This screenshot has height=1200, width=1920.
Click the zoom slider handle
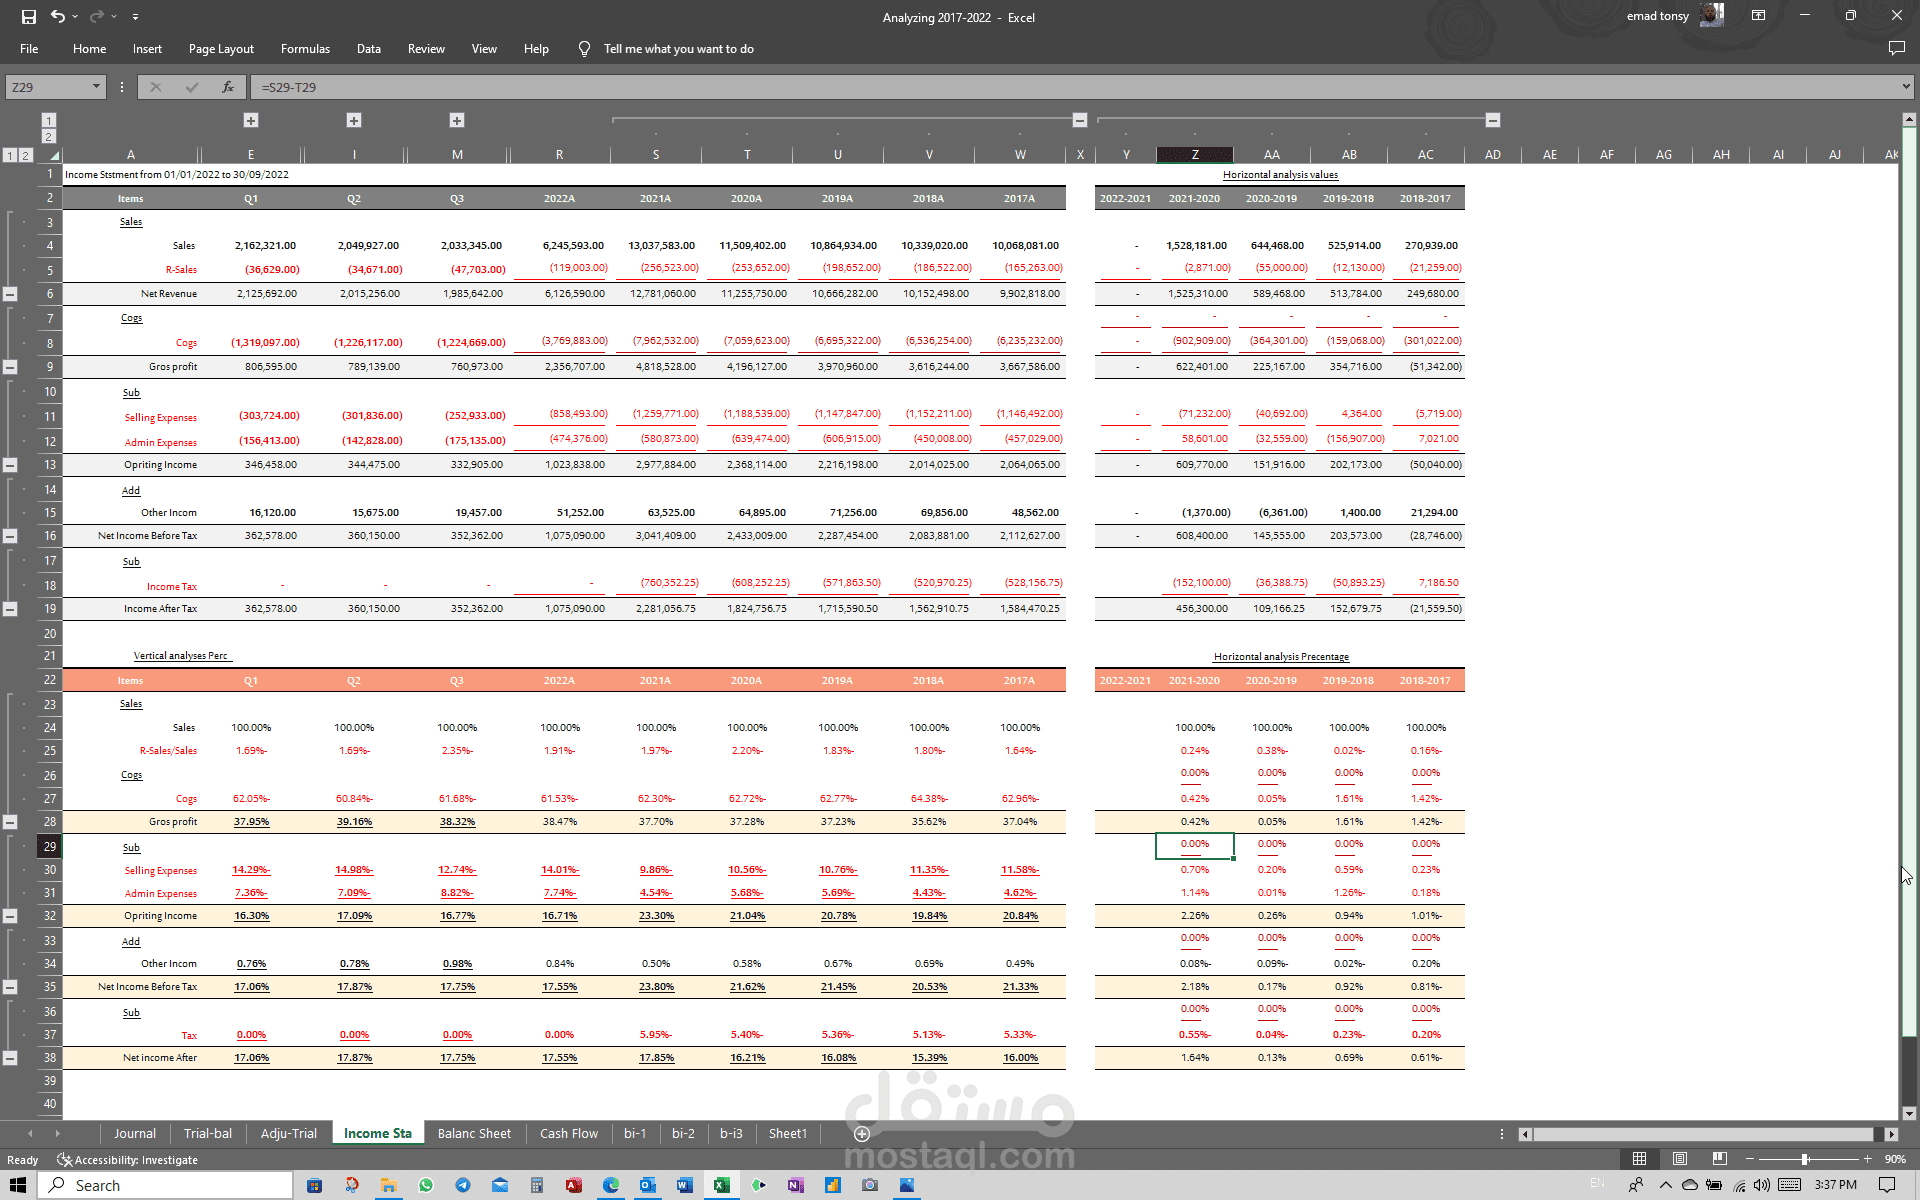pos(1805,1159)
